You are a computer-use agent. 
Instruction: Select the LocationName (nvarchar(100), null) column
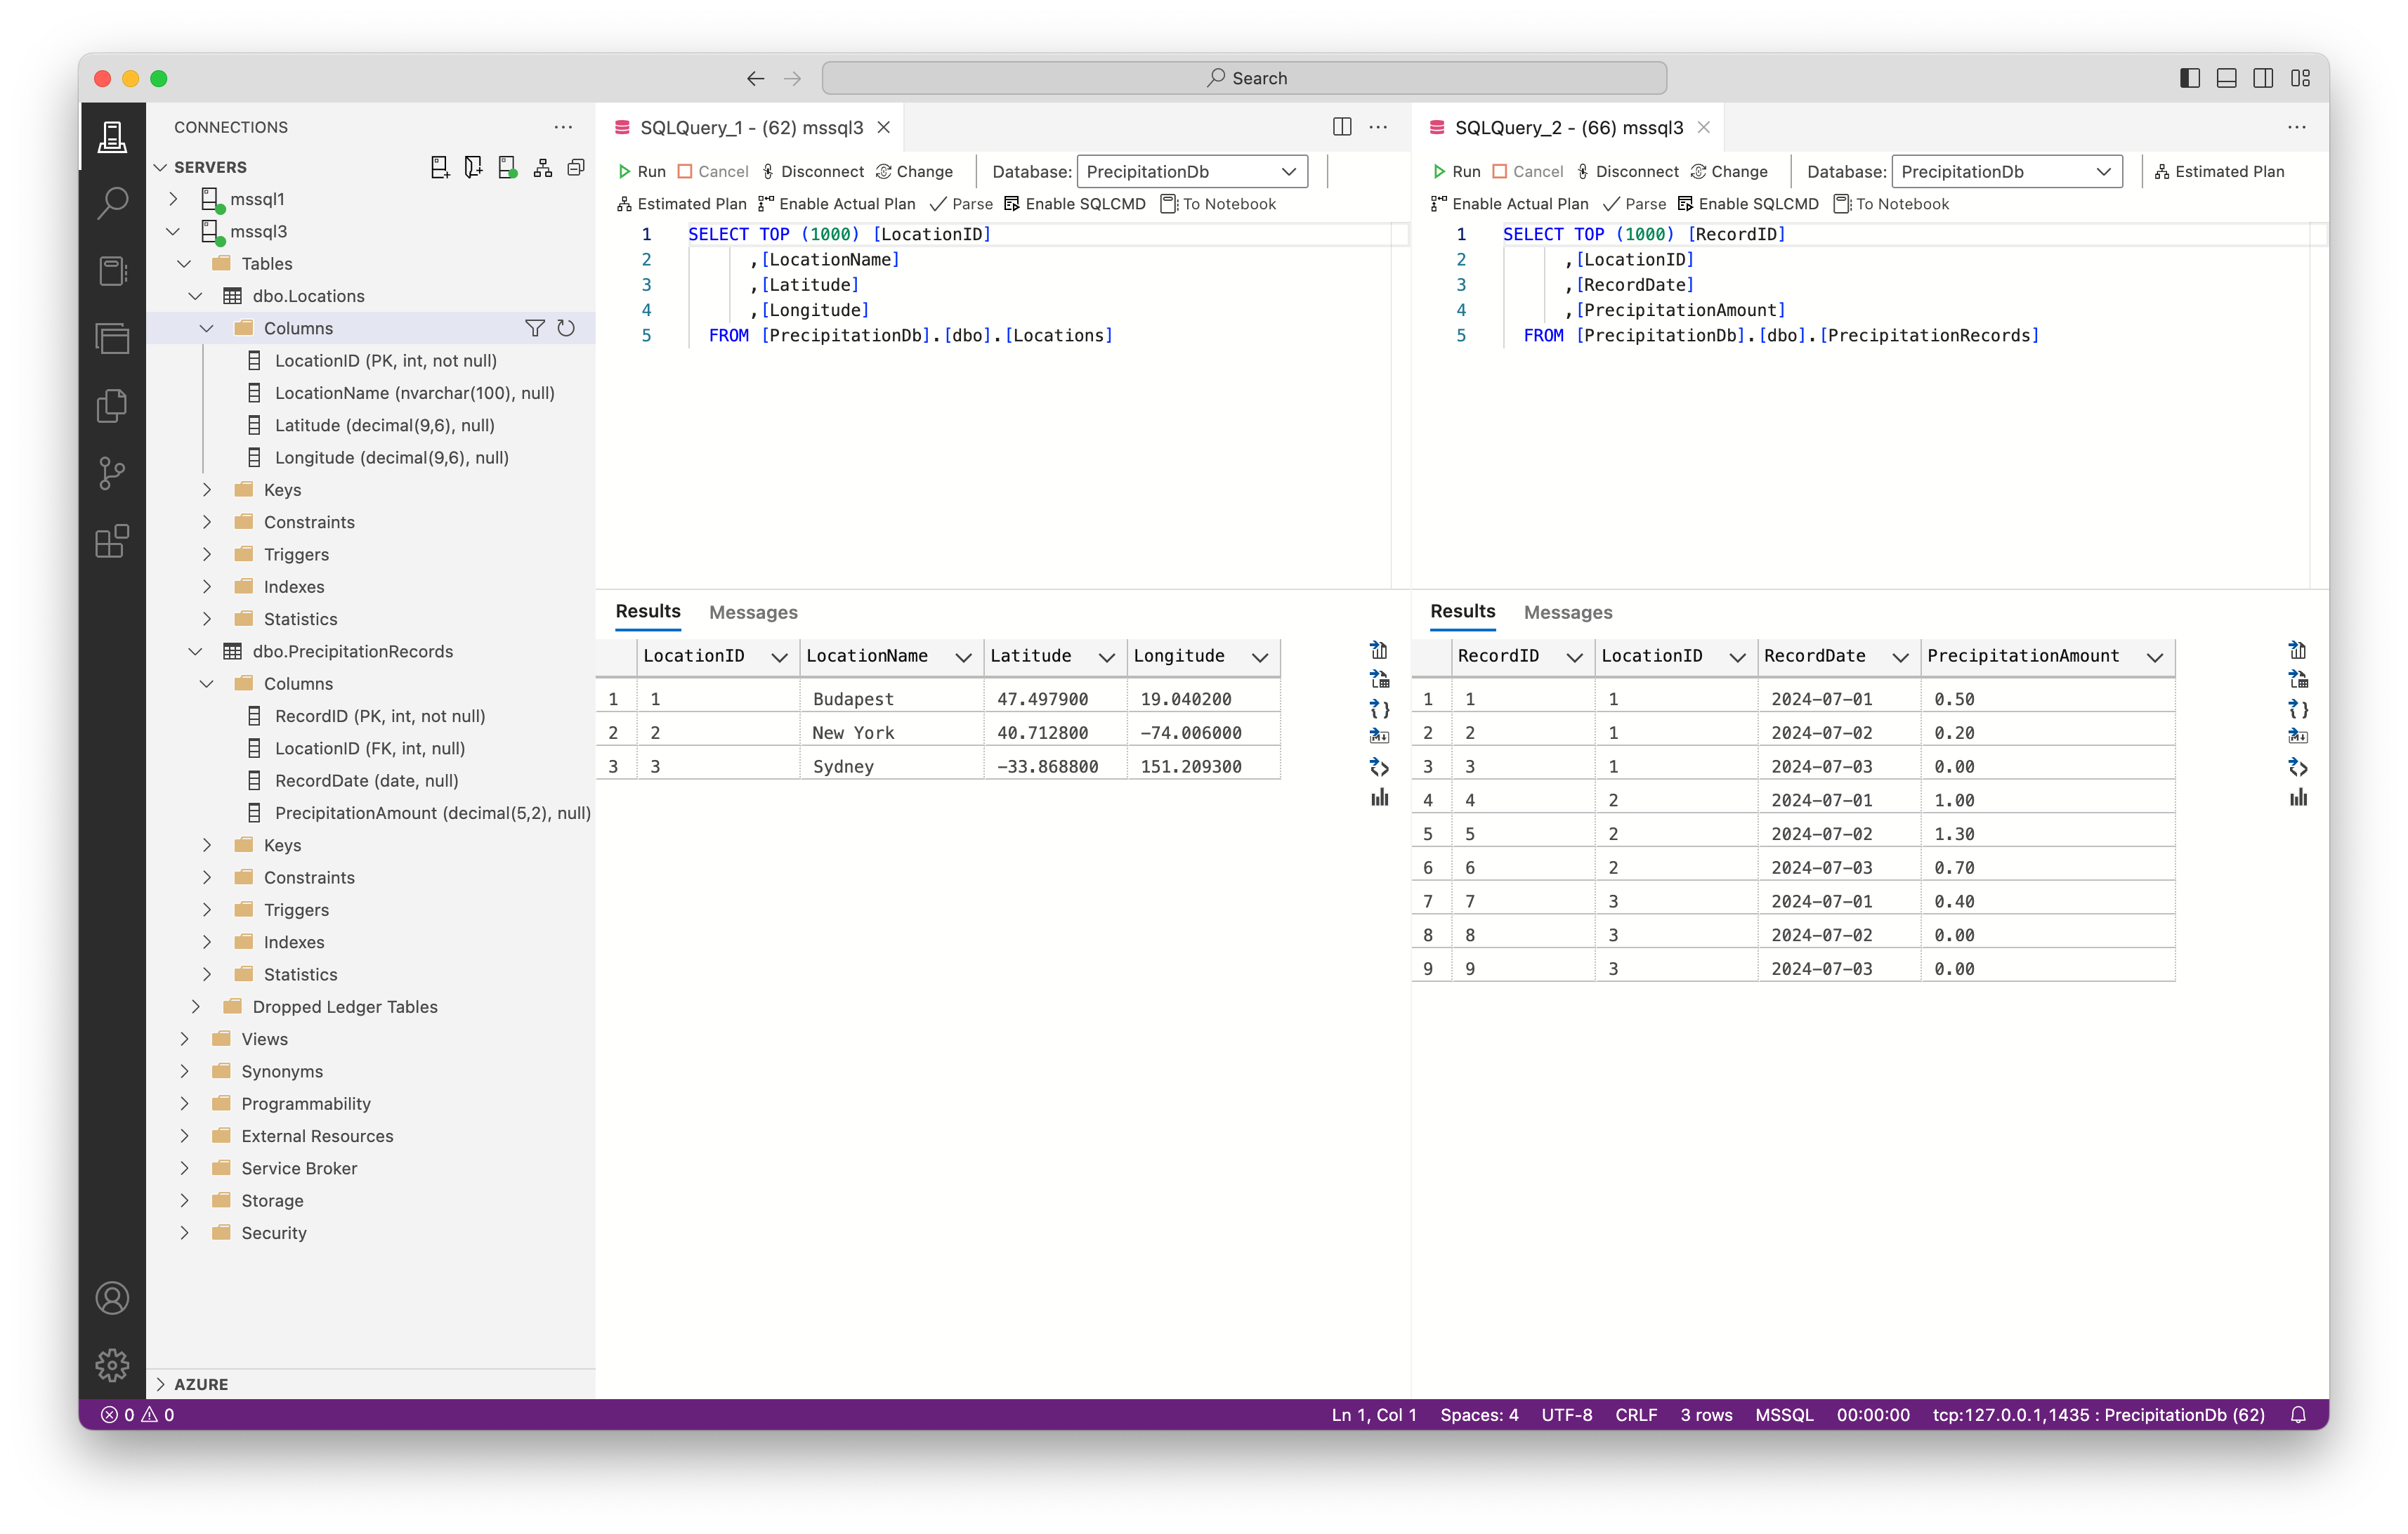[x=414, y=393]
